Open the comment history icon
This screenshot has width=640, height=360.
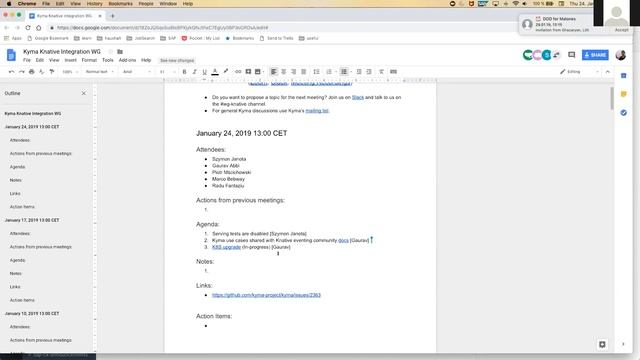[x=571, y=55]
